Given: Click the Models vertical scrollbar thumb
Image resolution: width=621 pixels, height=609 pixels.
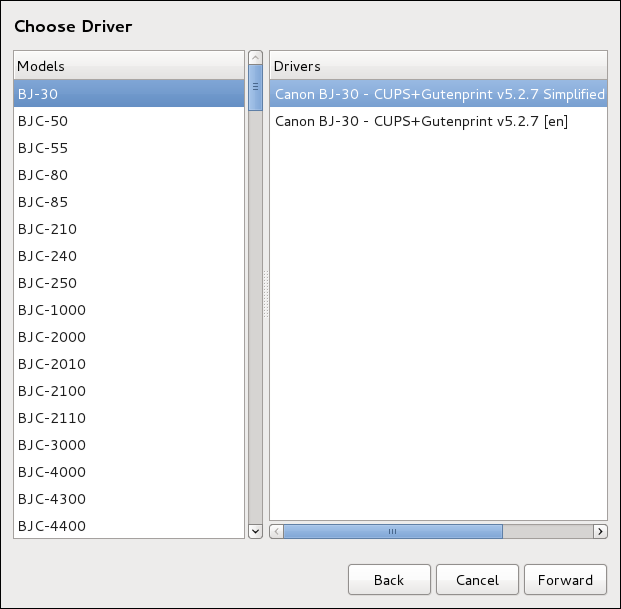Looking at the screenshot, I should (255, 79).
